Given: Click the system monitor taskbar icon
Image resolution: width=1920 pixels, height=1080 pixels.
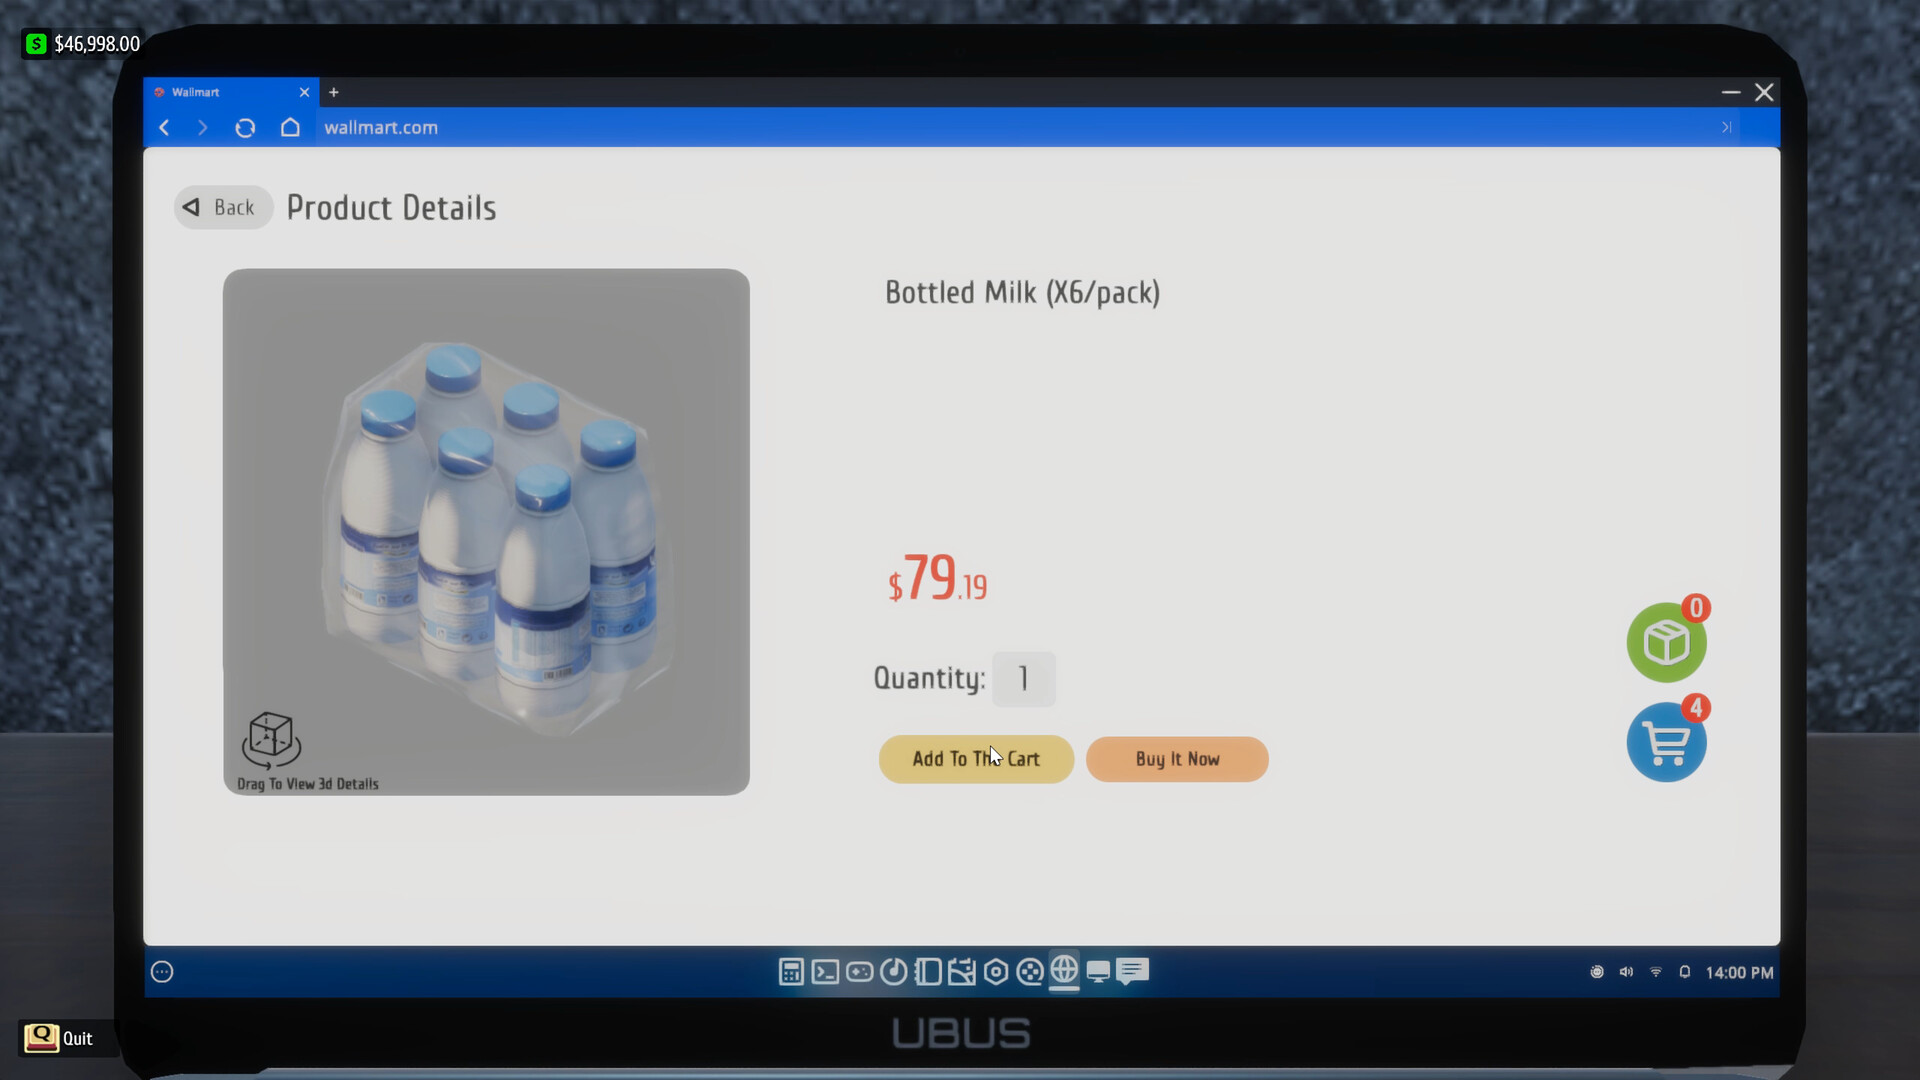Looking at the screenshot, I should (x=1097, y=972).
